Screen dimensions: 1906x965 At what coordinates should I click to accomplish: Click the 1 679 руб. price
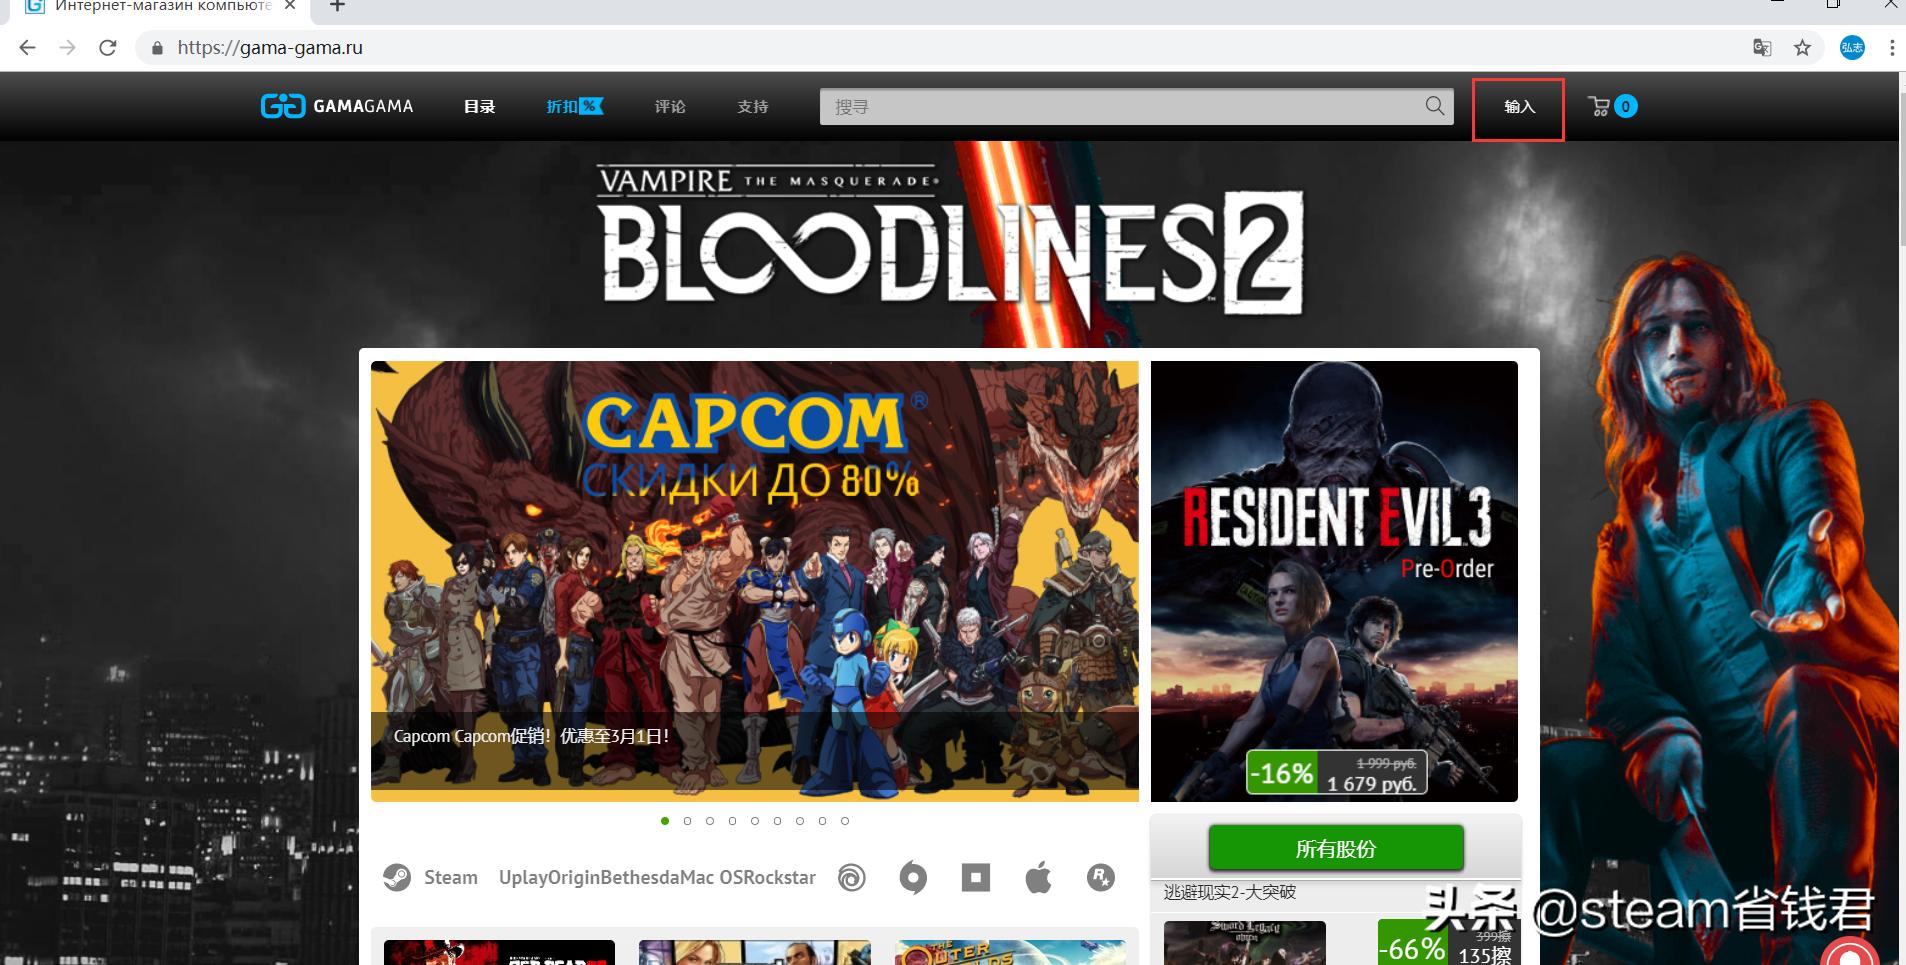1372,784
